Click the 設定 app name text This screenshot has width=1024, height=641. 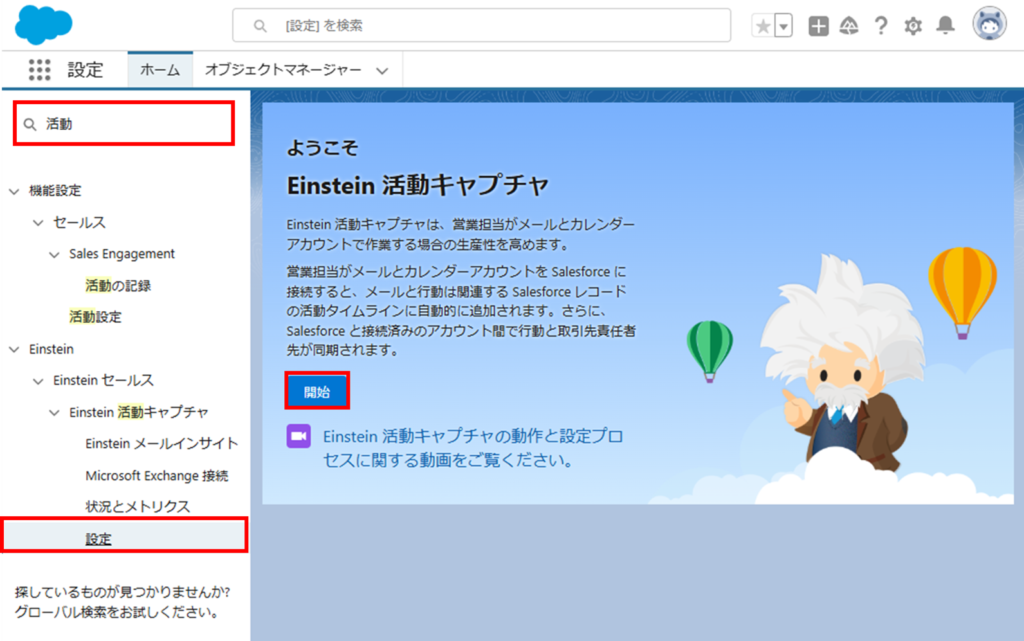click(86, 70)
